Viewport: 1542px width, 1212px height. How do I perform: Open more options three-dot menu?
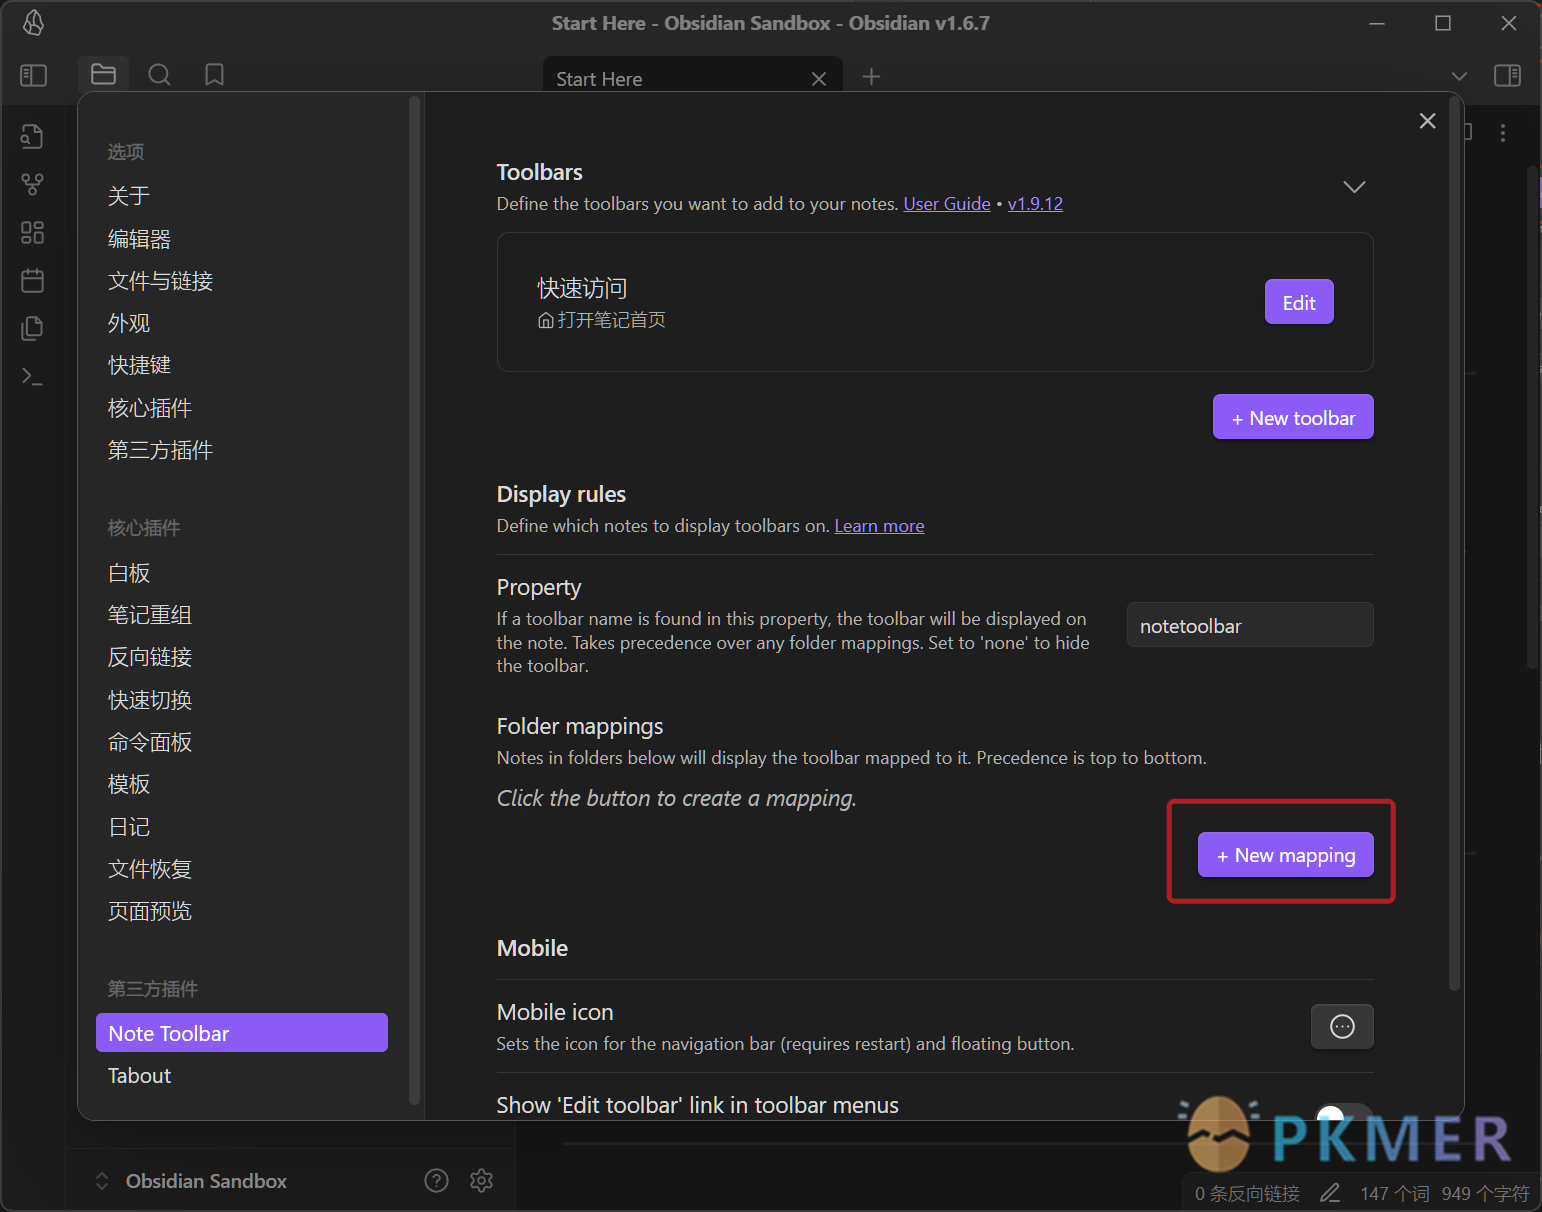(x=1502, y=133)
